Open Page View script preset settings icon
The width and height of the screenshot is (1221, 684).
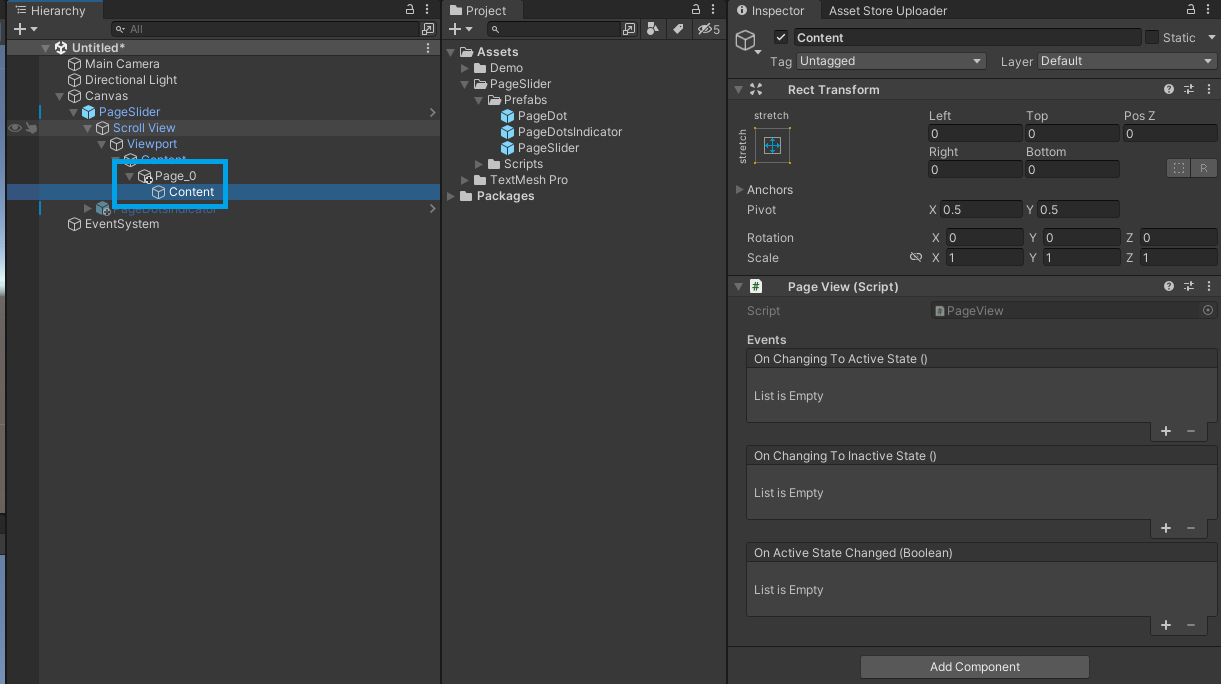point(1188,286)
